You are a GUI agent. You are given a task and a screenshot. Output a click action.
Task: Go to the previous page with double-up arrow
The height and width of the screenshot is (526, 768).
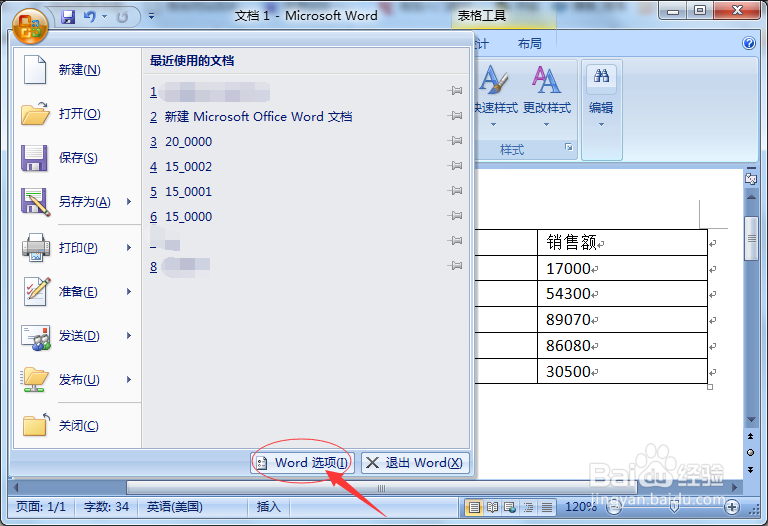tap(750, 436)
